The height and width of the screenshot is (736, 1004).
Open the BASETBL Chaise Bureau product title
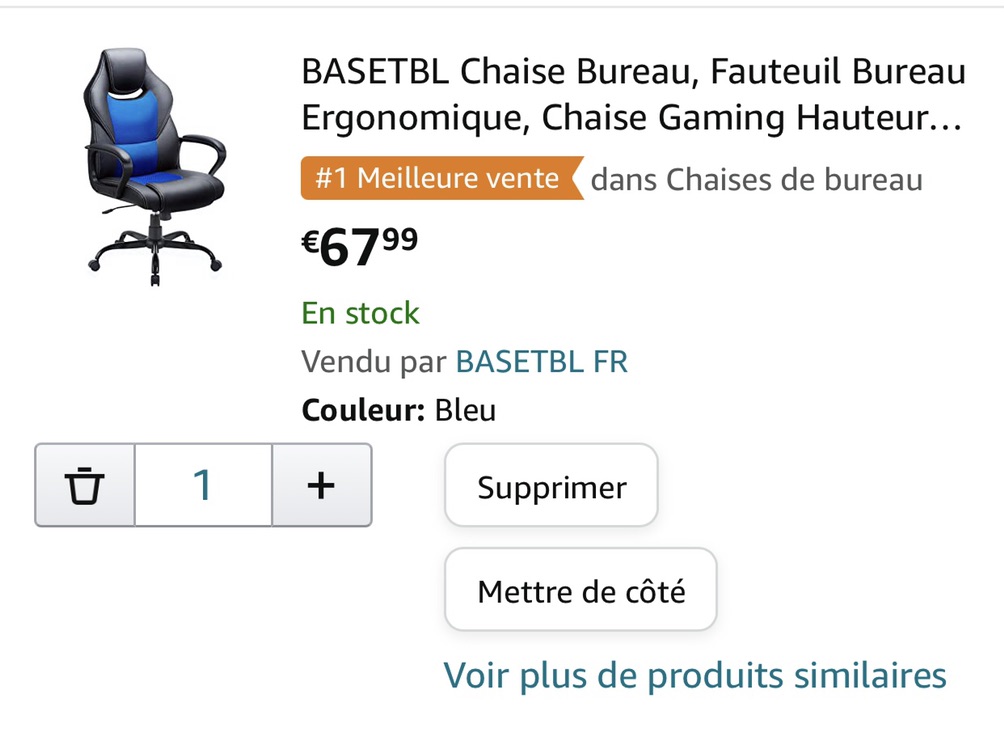(633, 94)
